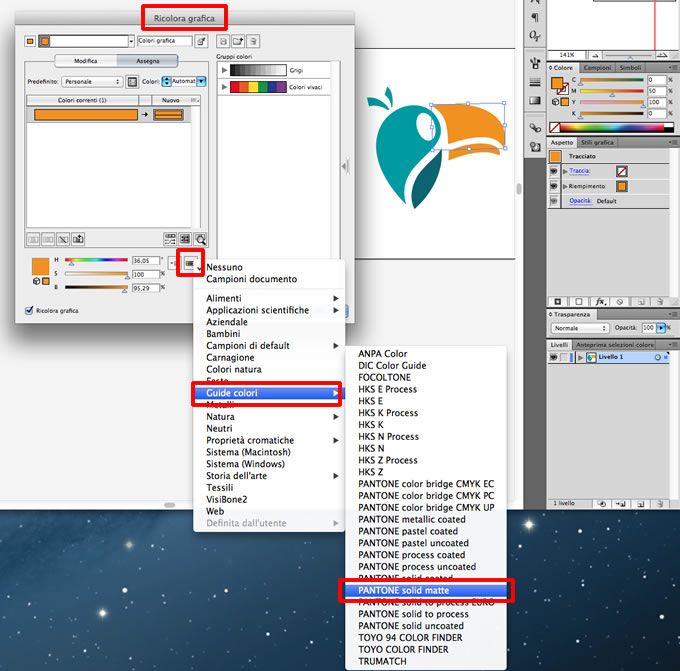The image size is (680, 671).
Task: Open the gradient panel icon in the dock
Action: (535, 101)
